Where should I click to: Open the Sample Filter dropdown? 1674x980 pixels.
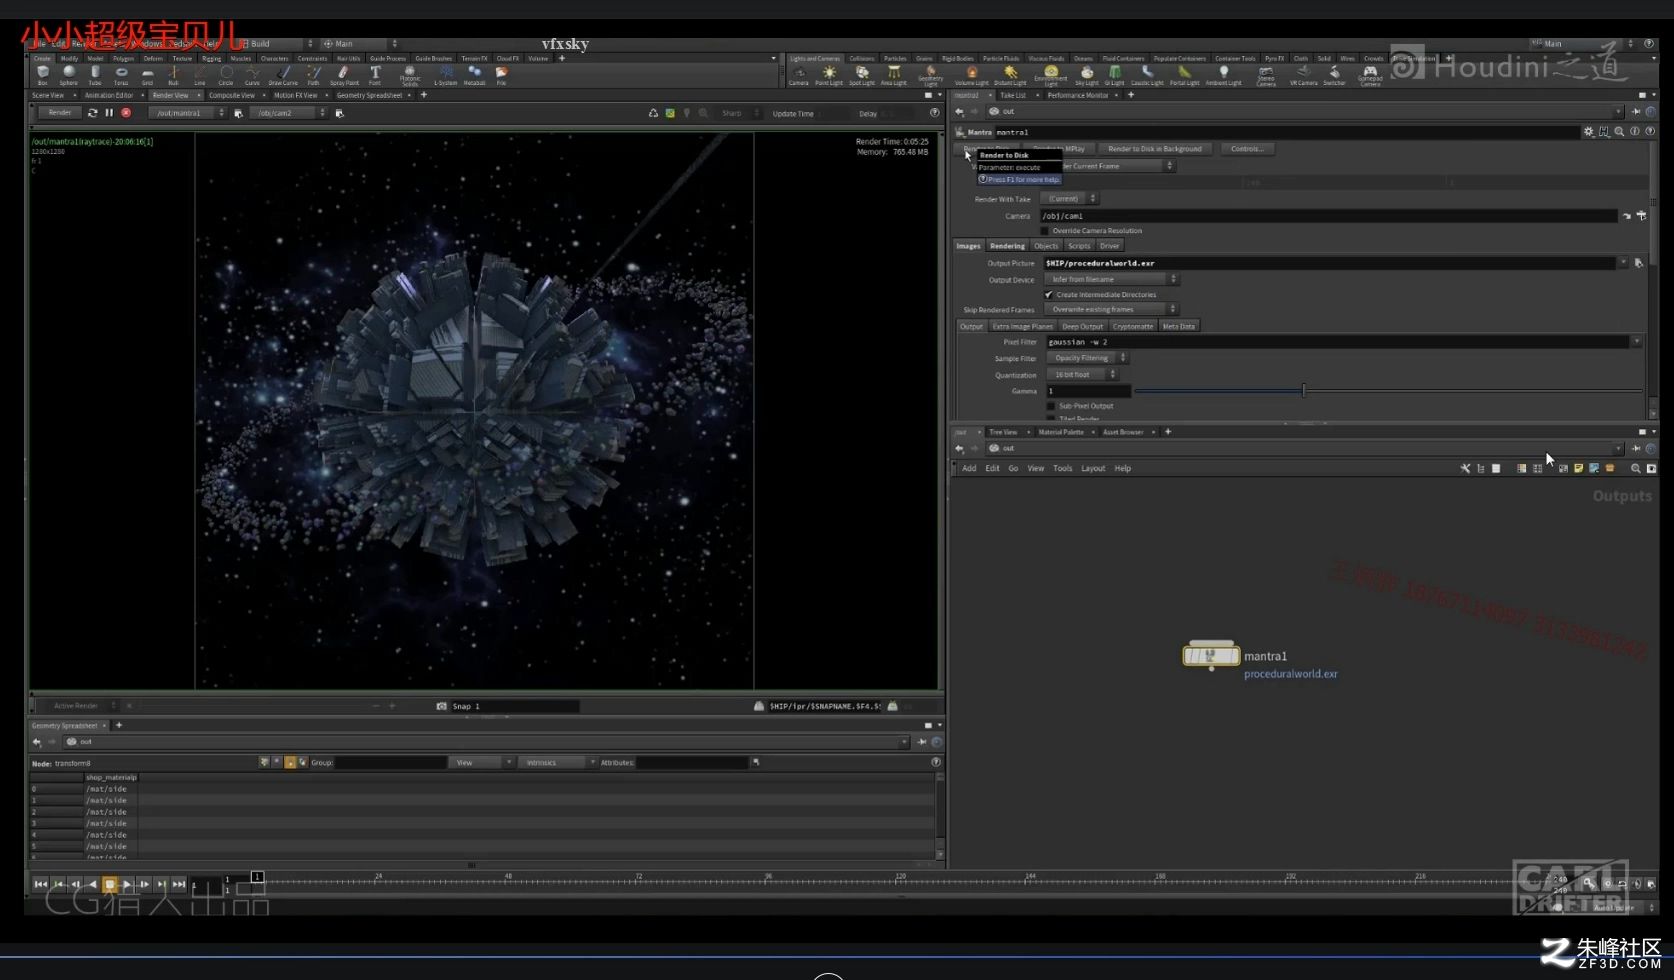(1087, 358)
